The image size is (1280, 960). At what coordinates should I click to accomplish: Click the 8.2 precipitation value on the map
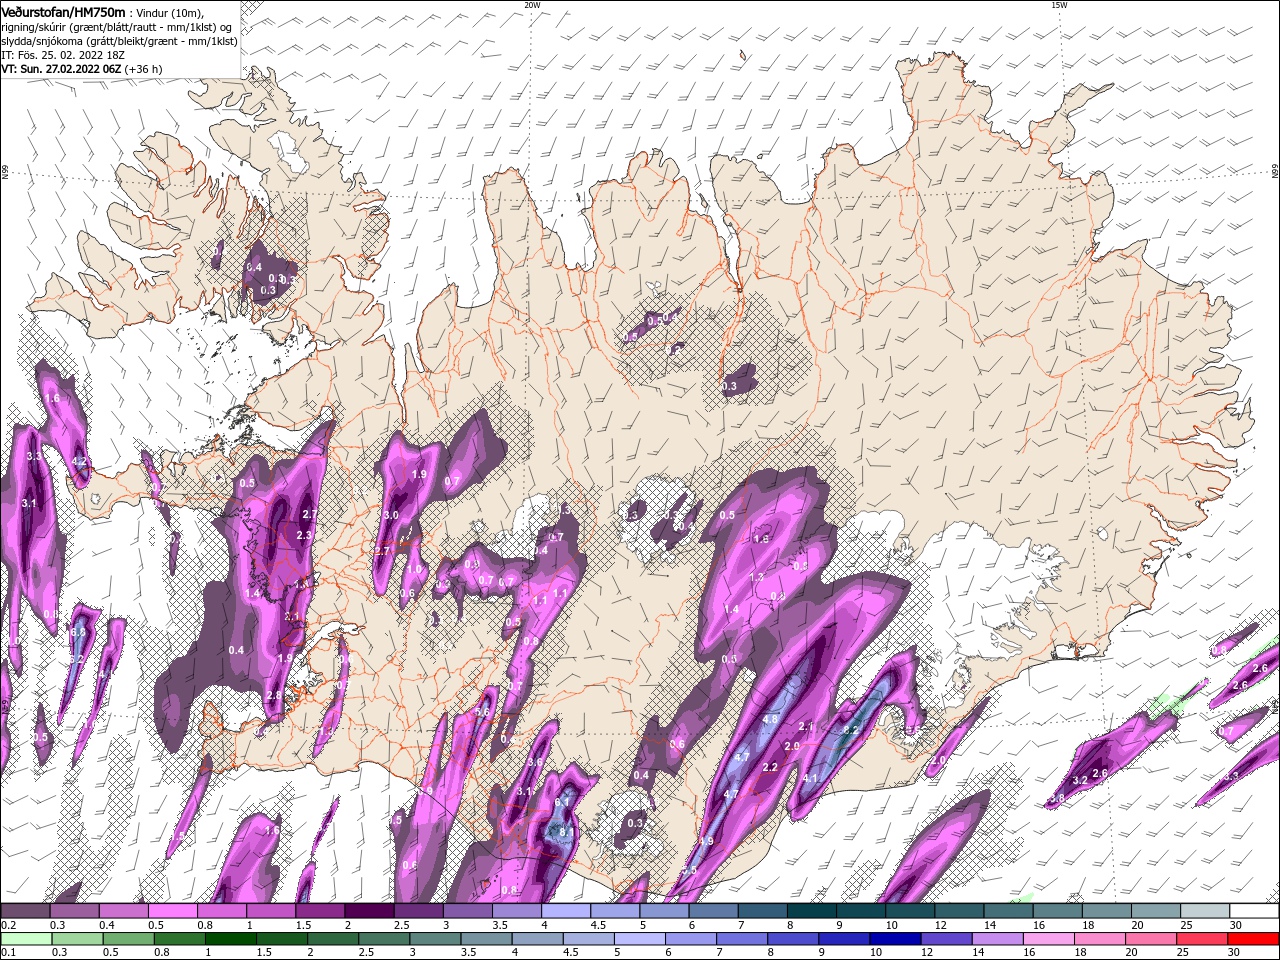[x=852, y=730]
